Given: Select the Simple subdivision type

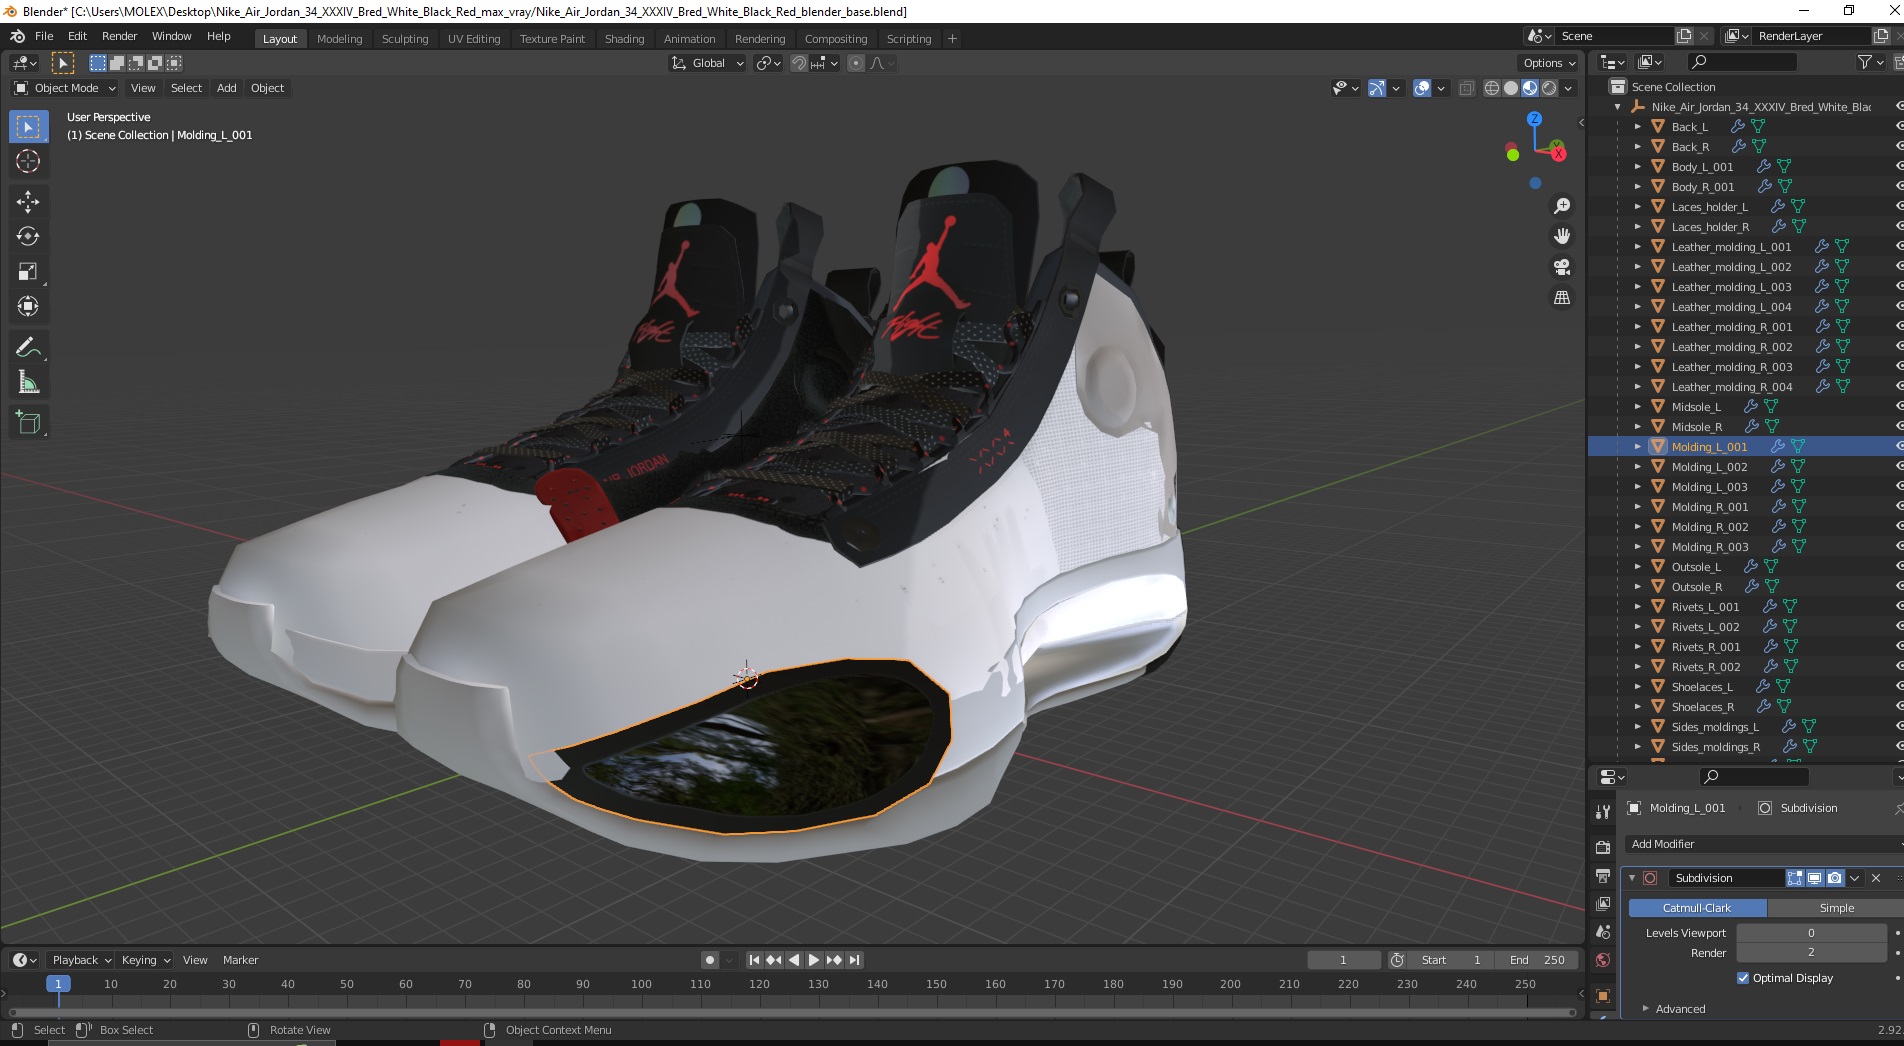Looking at the screenshot, I should [x=1835, y=908].
